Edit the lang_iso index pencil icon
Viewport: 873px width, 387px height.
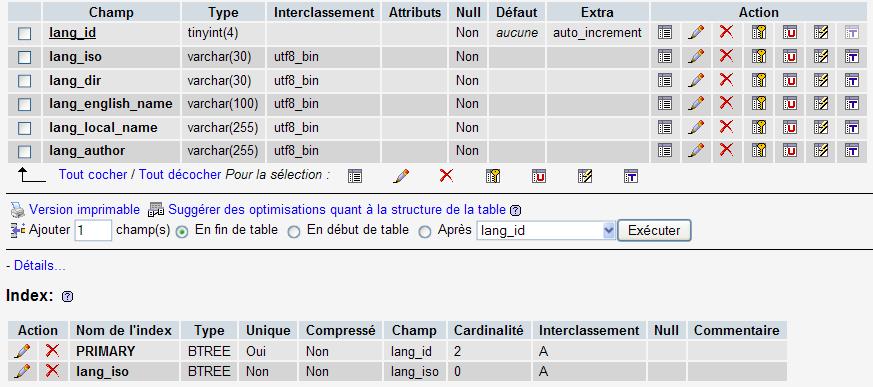[x=22, y=371]
